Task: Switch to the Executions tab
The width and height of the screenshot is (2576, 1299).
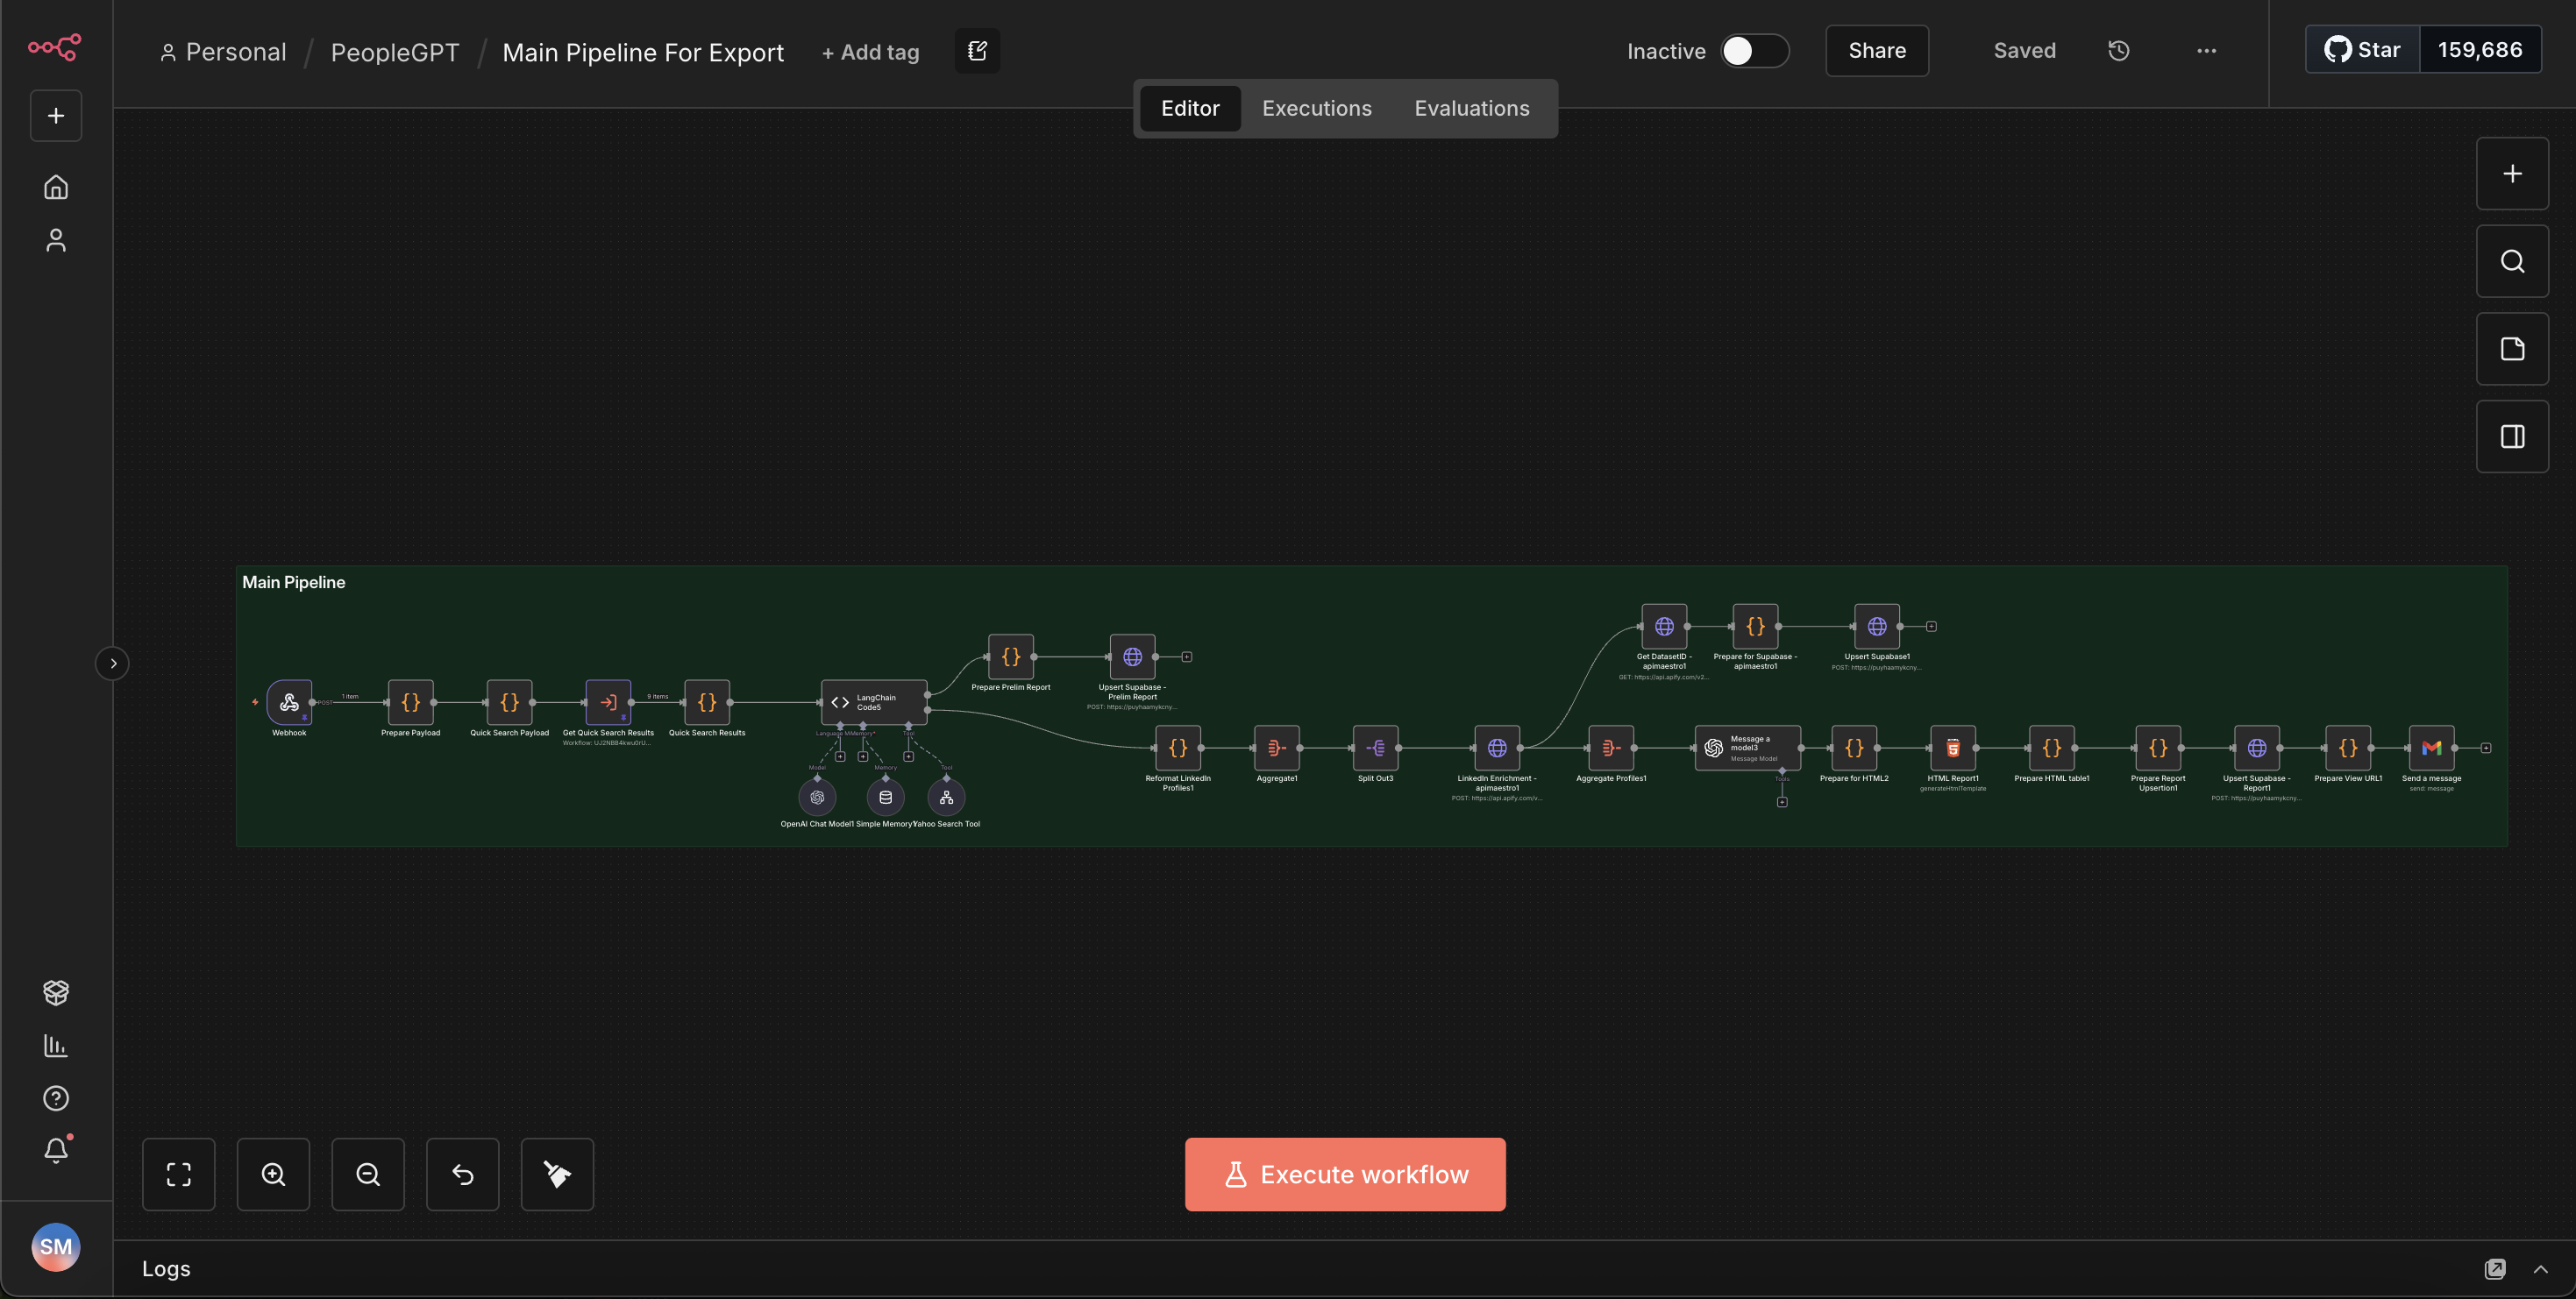Action: pos(1316,108)
